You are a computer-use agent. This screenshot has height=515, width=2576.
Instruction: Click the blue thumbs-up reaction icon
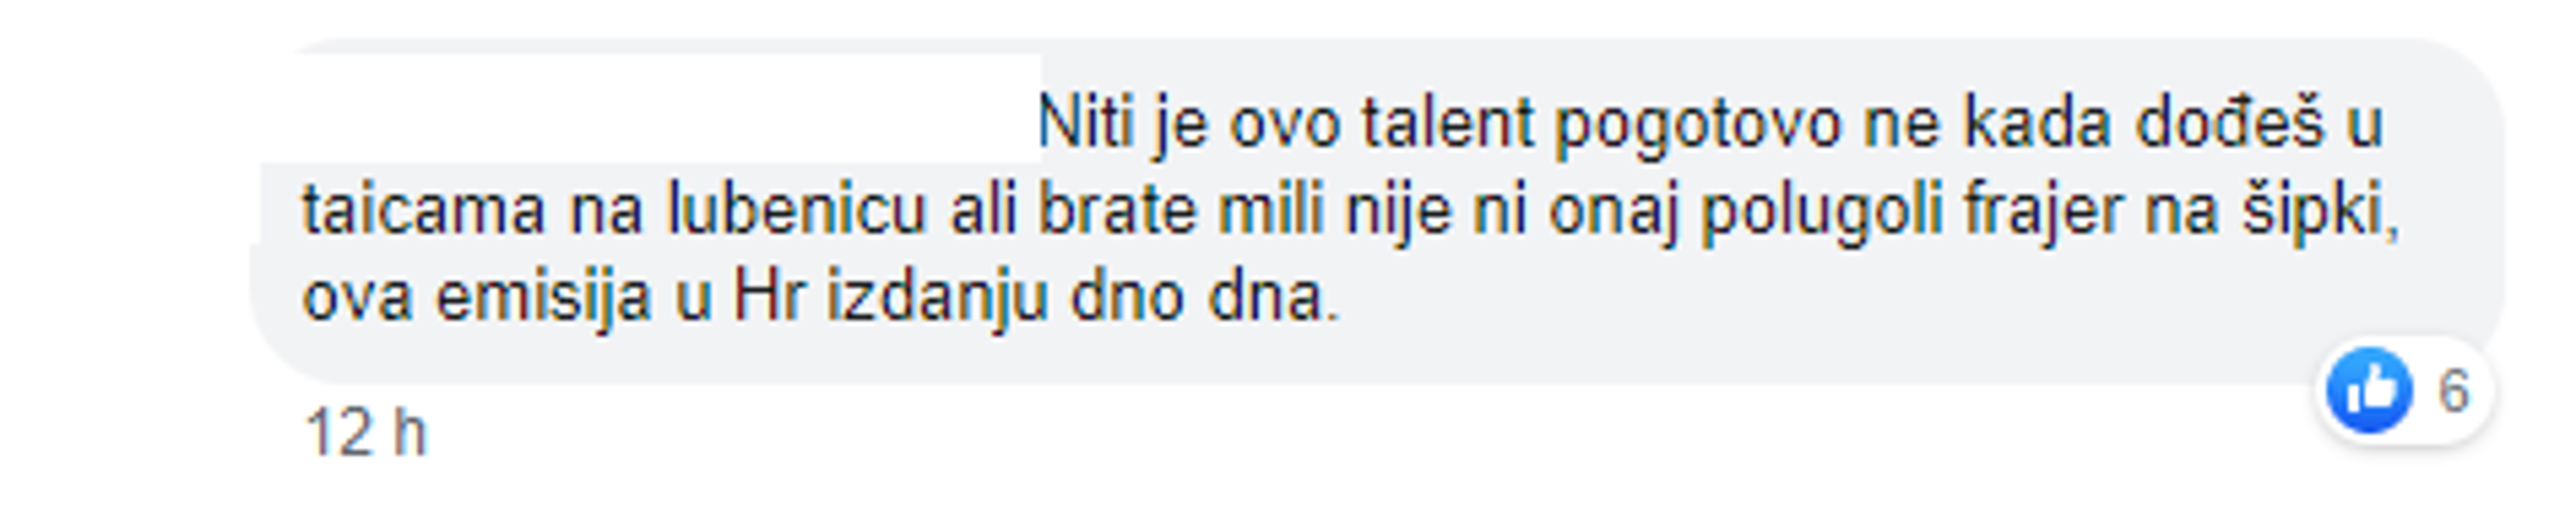click(2369, 390)
